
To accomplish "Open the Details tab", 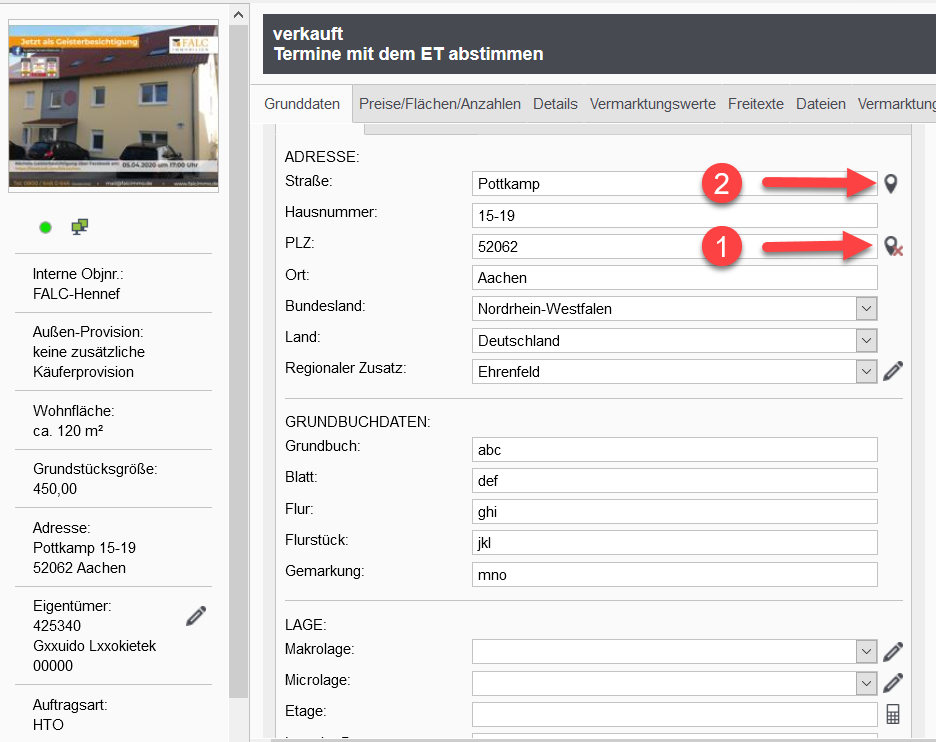I will coord(555,104).
